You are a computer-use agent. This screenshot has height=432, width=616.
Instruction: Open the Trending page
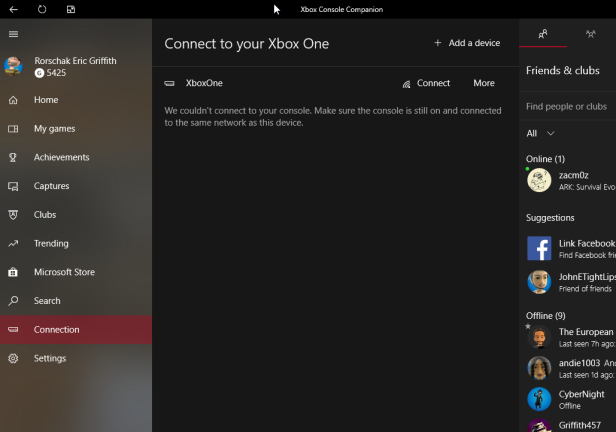coord(51,243)
